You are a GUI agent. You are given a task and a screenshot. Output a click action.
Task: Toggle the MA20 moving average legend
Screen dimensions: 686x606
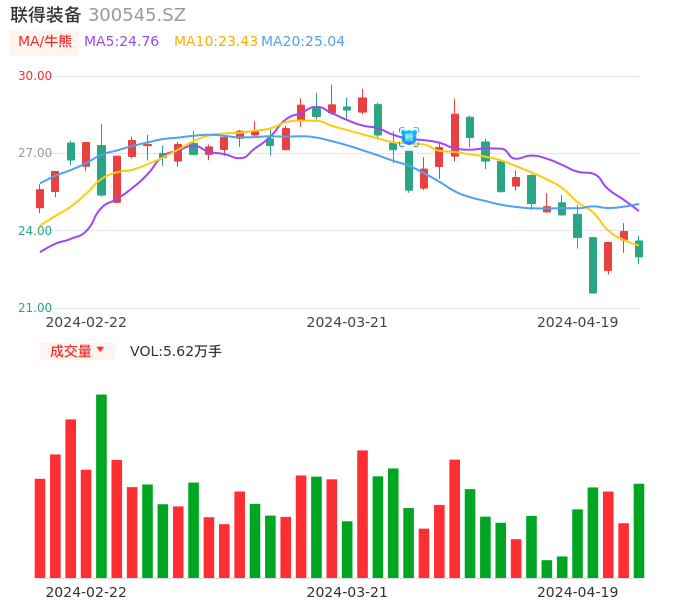(x=303, y=42)
